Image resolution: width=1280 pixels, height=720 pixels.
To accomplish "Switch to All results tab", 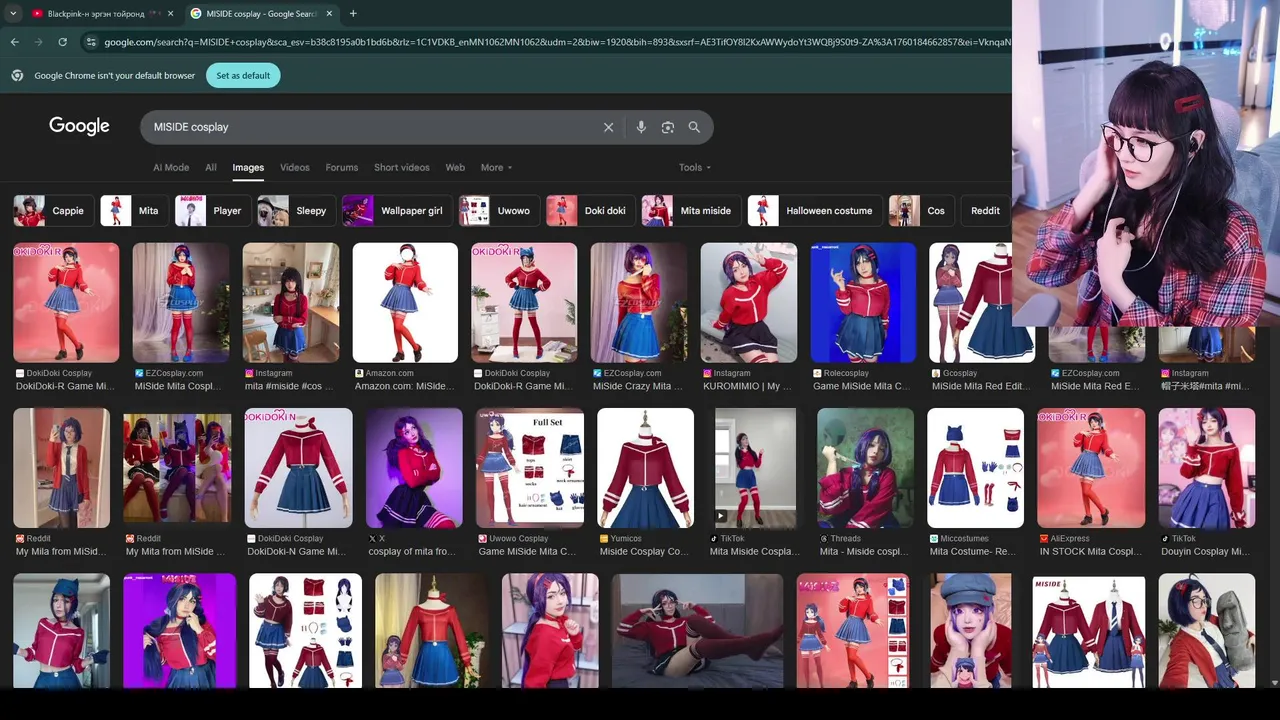I will pyautogui.click(x=211, y=167).
